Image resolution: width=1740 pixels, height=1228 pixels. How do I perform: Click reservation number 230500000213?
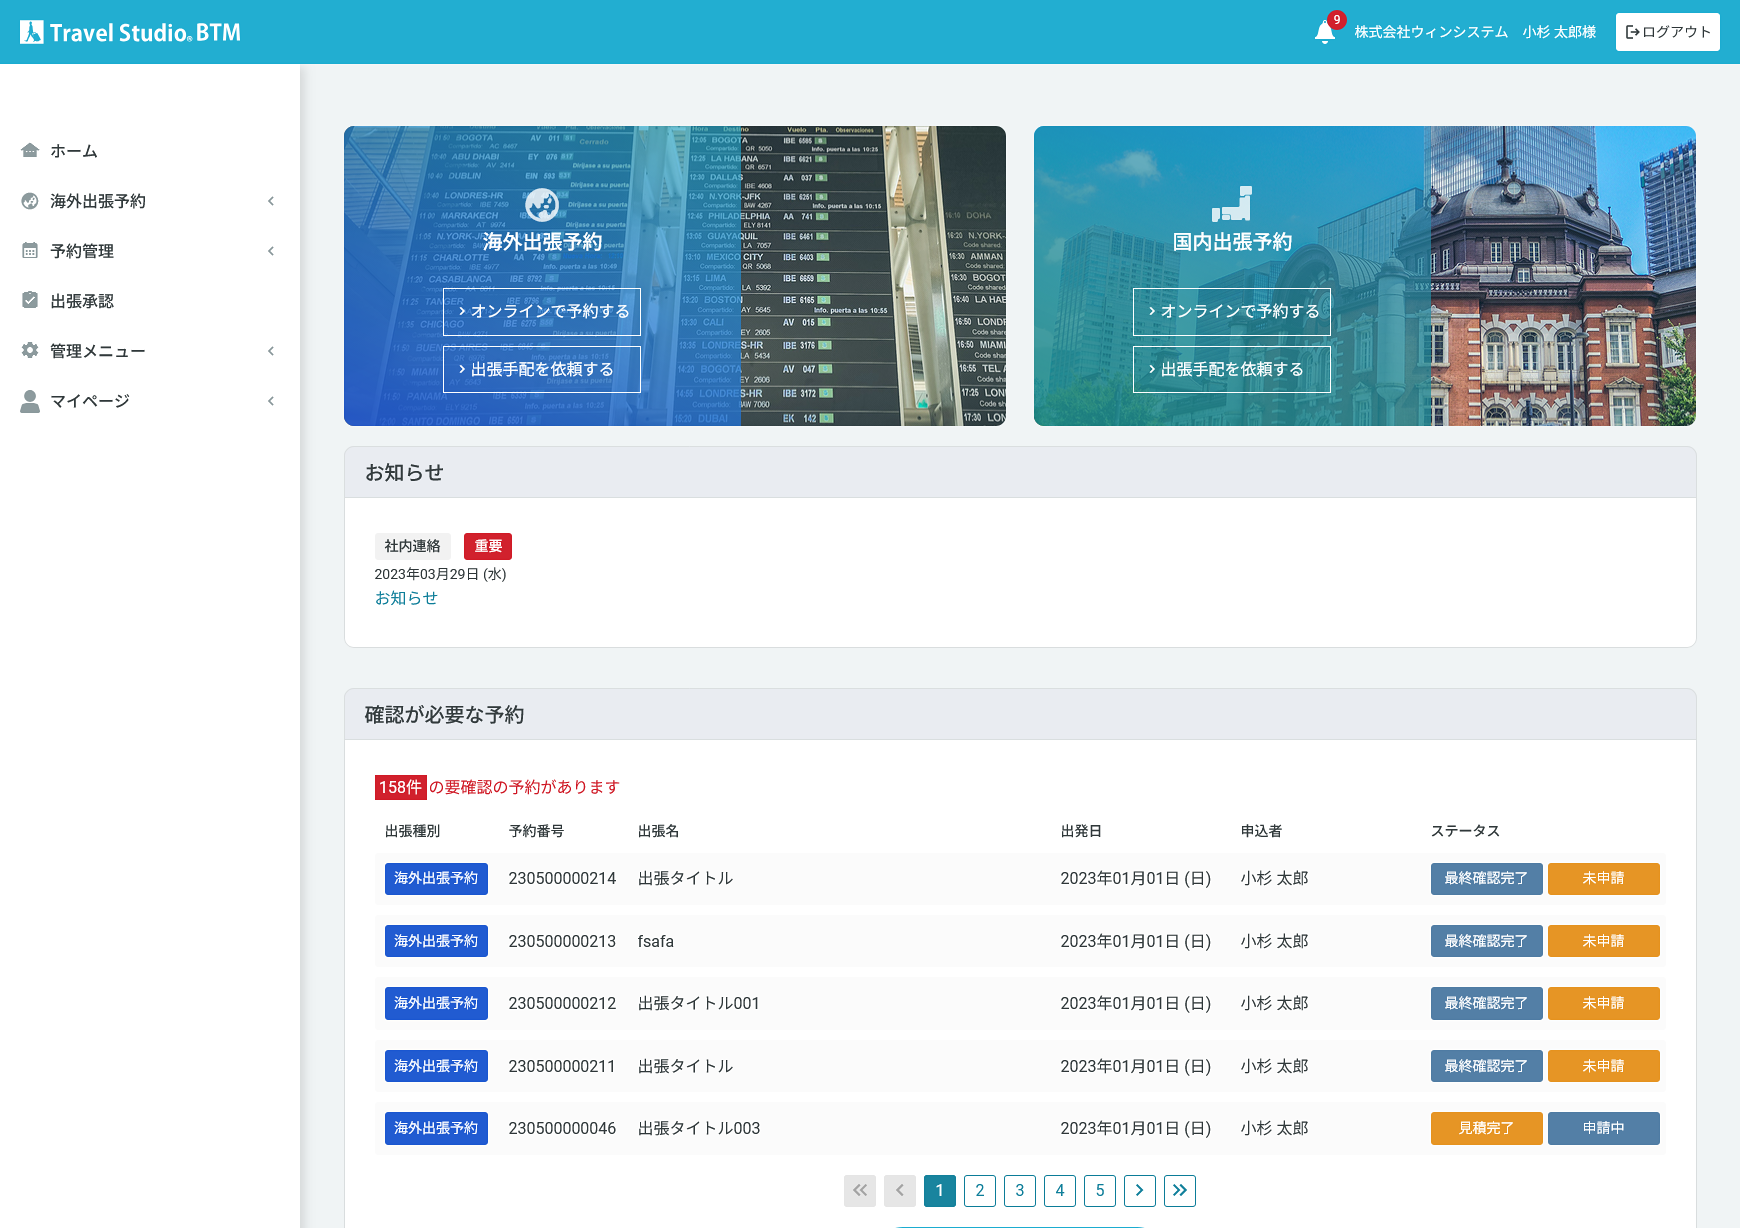pos(562,941)
